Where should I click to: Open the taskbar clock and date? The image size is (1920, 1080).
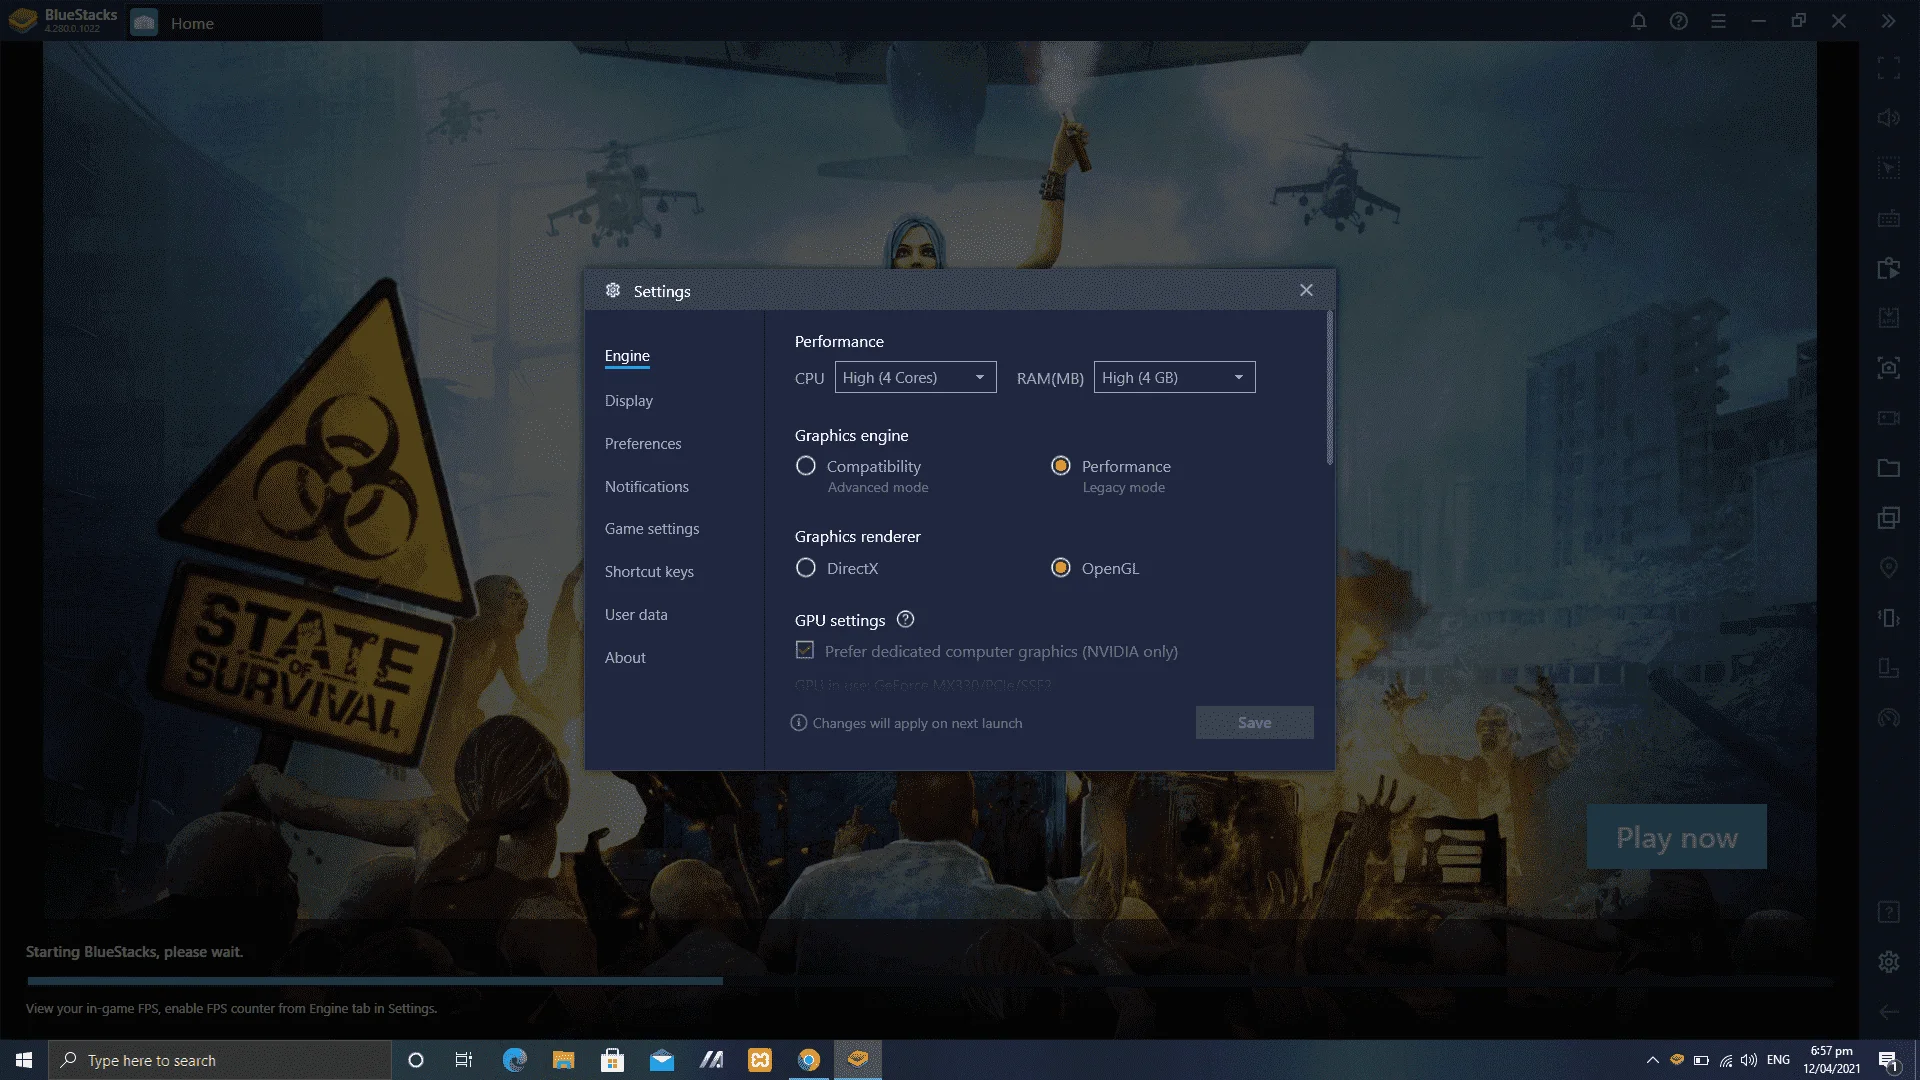click(x=1832, y=1060)
